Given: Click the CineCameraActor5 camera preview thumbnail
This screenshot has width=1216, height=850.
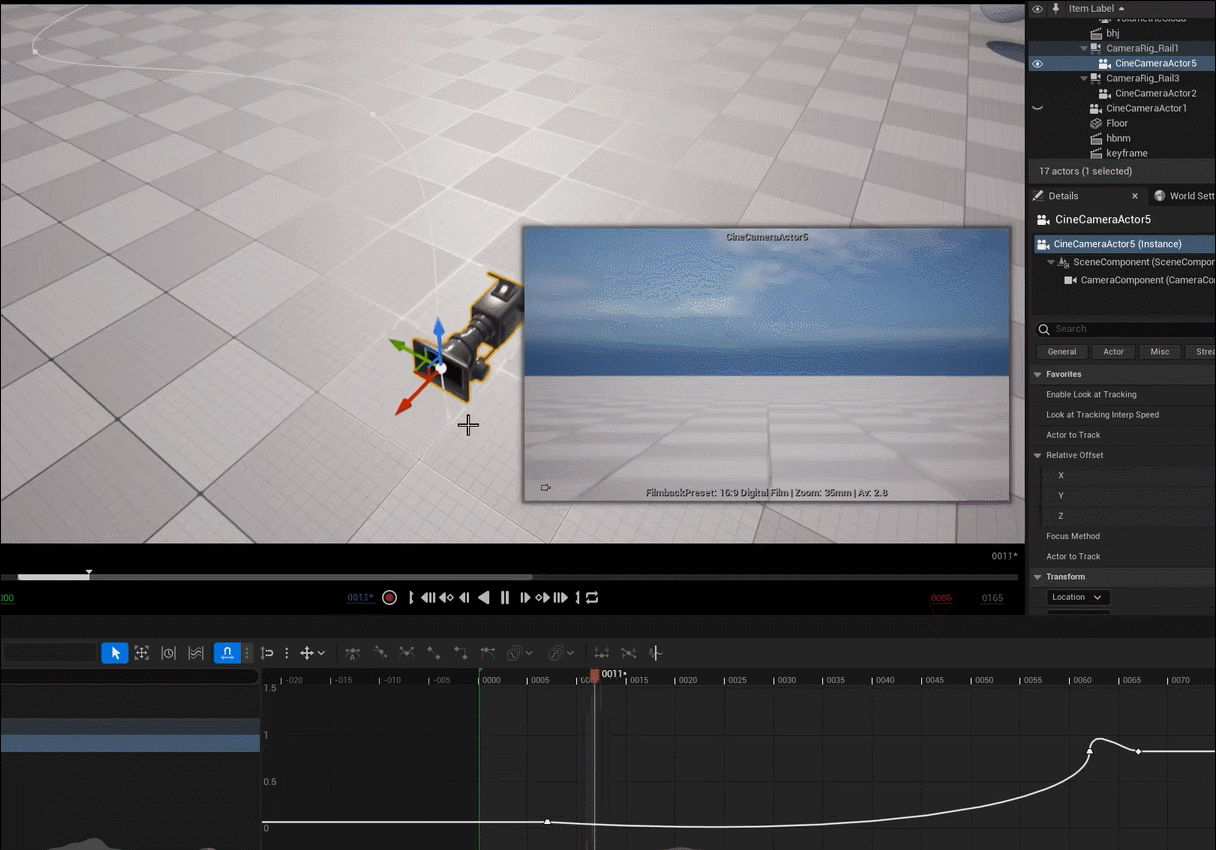Looking at the screenshot, I should click(767, 364).
